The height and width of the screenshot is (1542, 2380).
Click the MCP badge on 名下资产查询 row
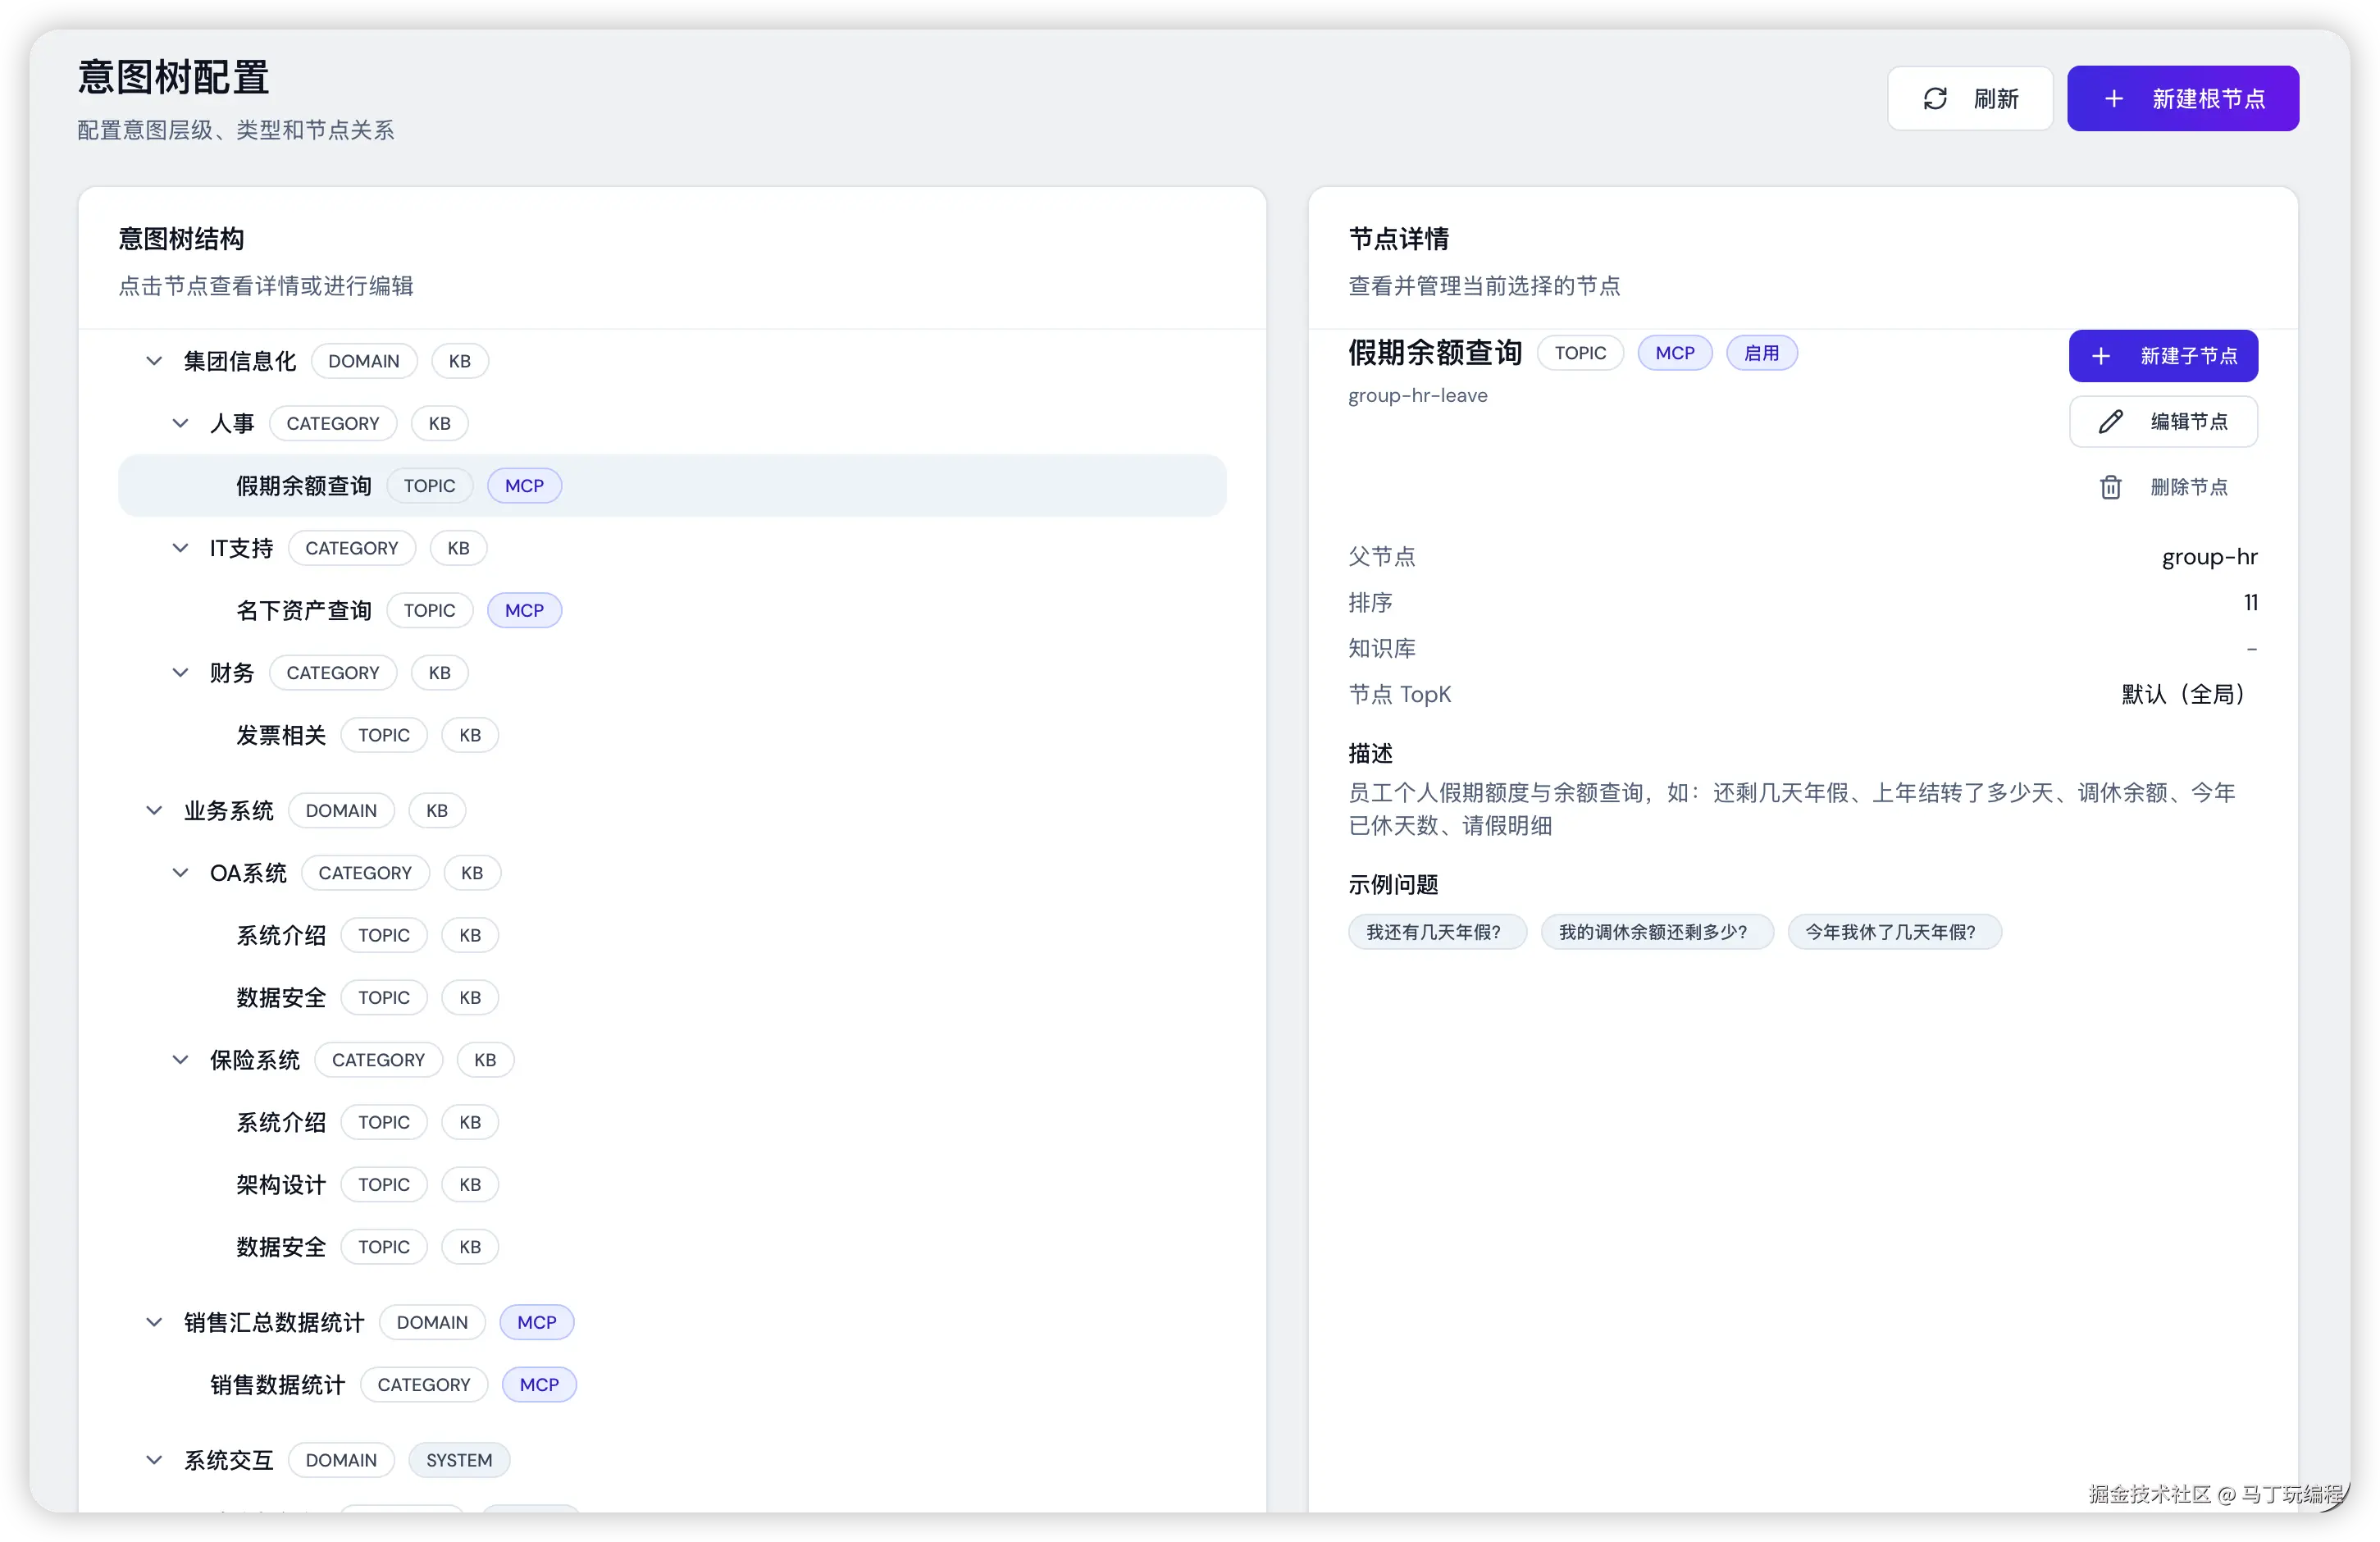524,610
